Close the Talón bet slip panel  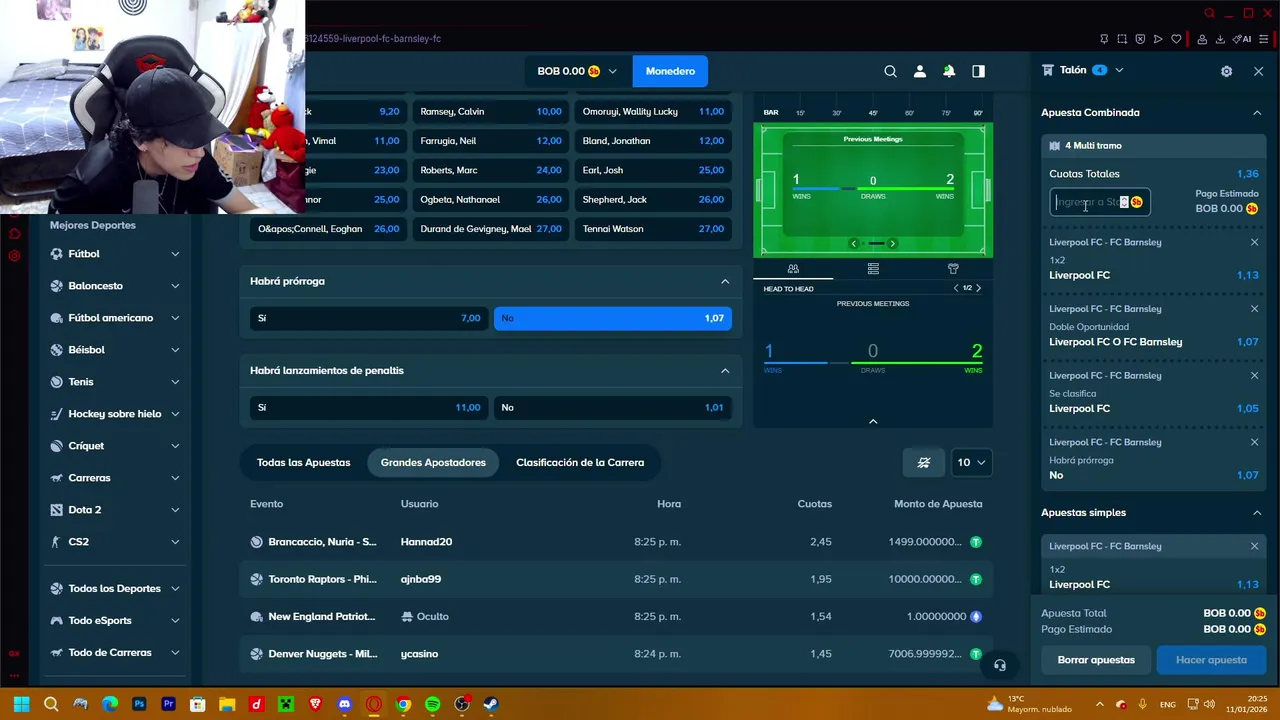coord(1258,71)
